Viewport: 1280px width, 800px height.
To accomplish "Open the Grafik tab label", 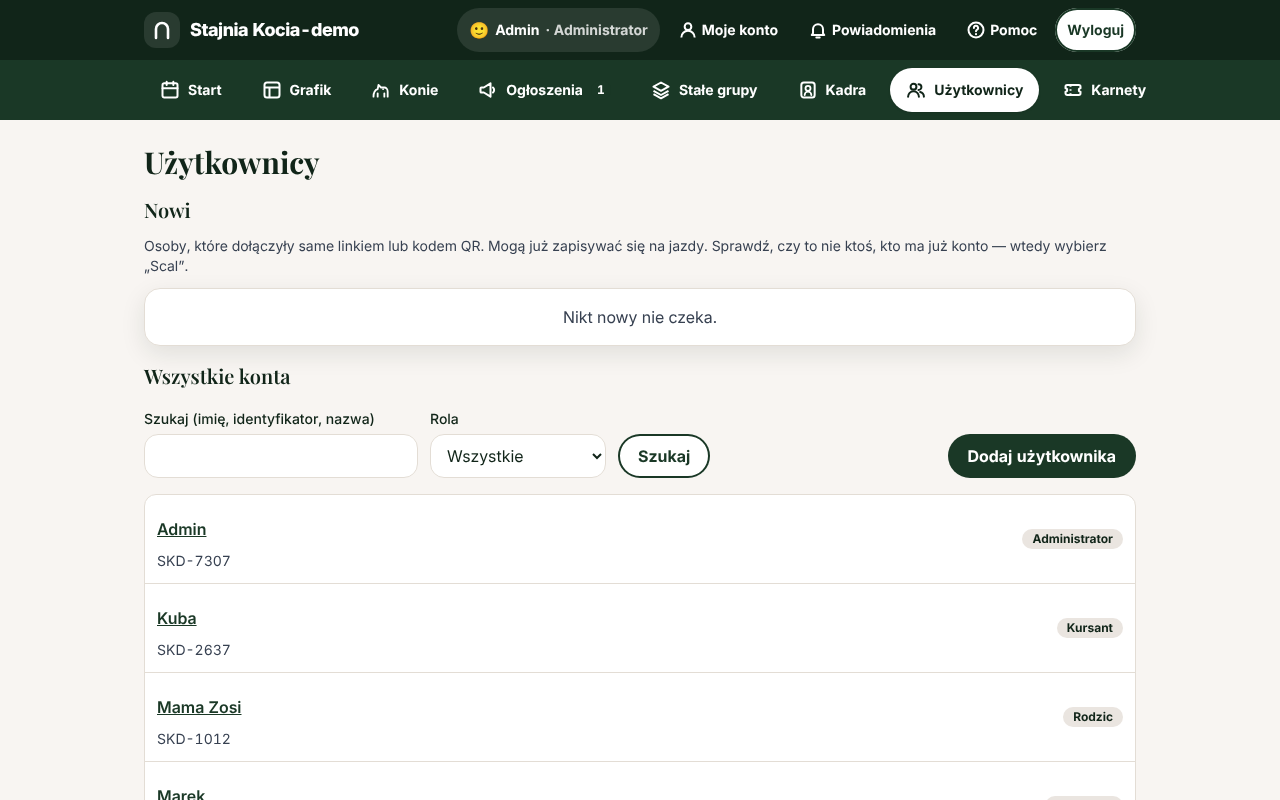I will click(x=310, y=90).
